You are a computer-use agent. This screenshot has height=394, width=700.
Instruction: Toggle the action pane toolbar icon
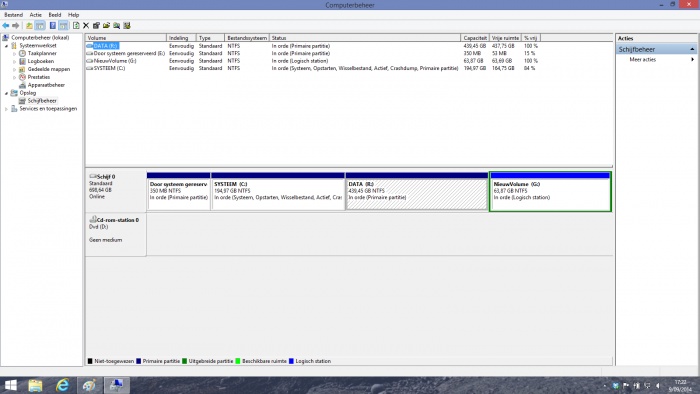click(x=63, y=25)
